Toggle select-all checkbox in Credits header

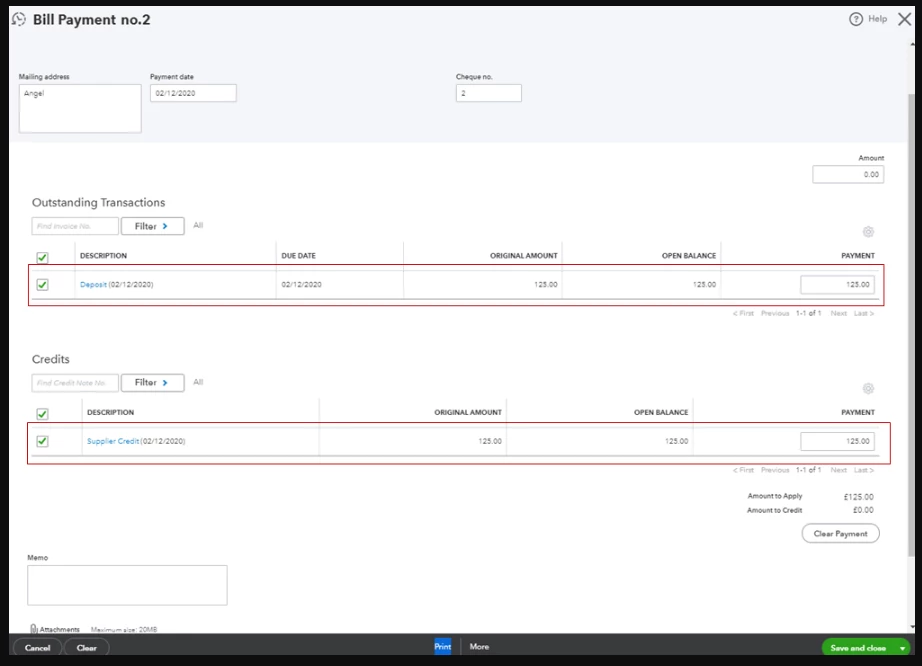coord(42,414)
